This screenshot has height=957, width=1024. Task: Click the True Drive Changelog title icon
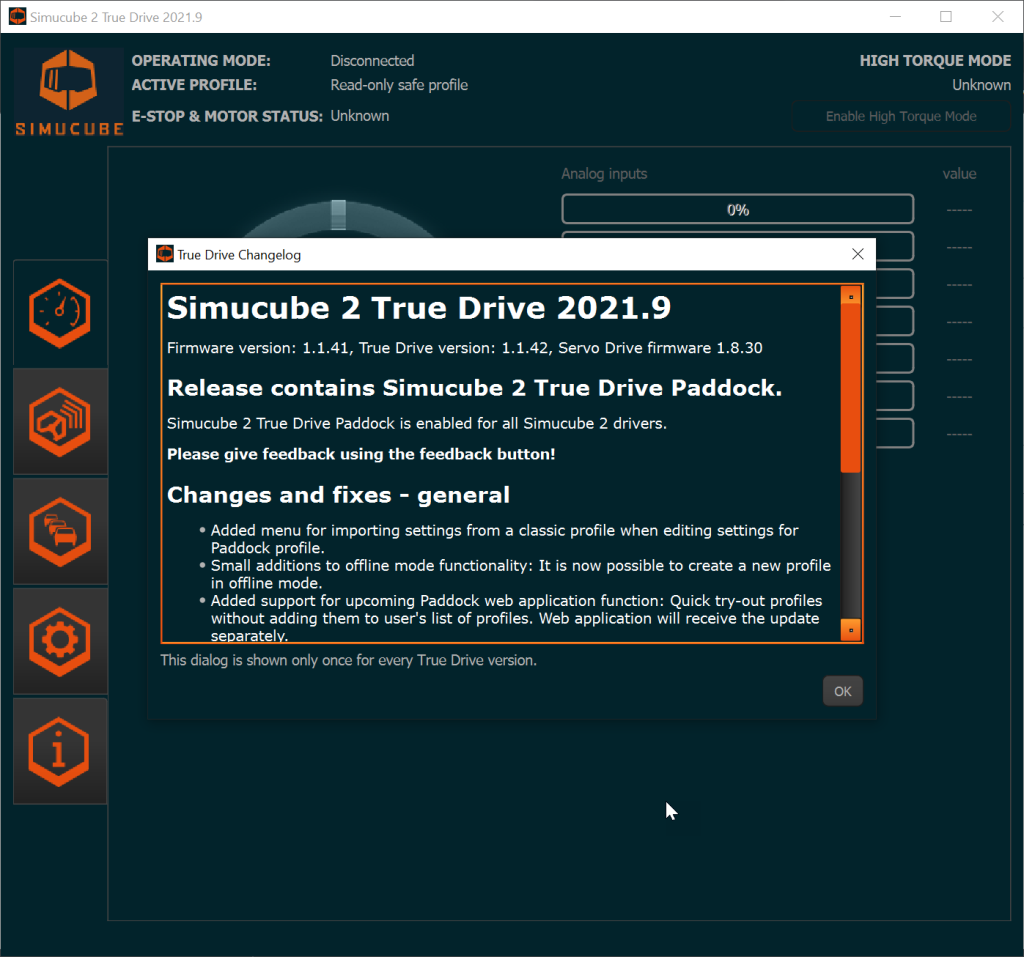coord(165,254)
